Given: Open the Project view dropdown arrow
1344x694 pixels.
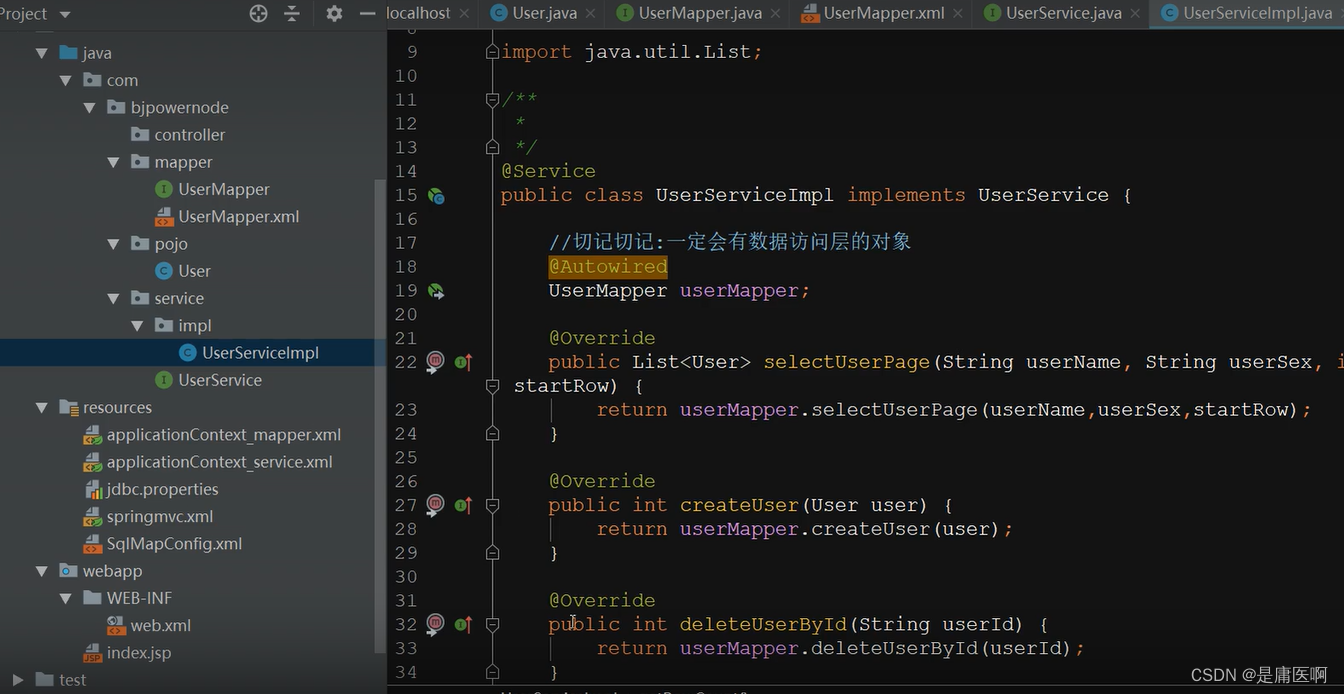Looking at the screenshot, I should (65, 14).
